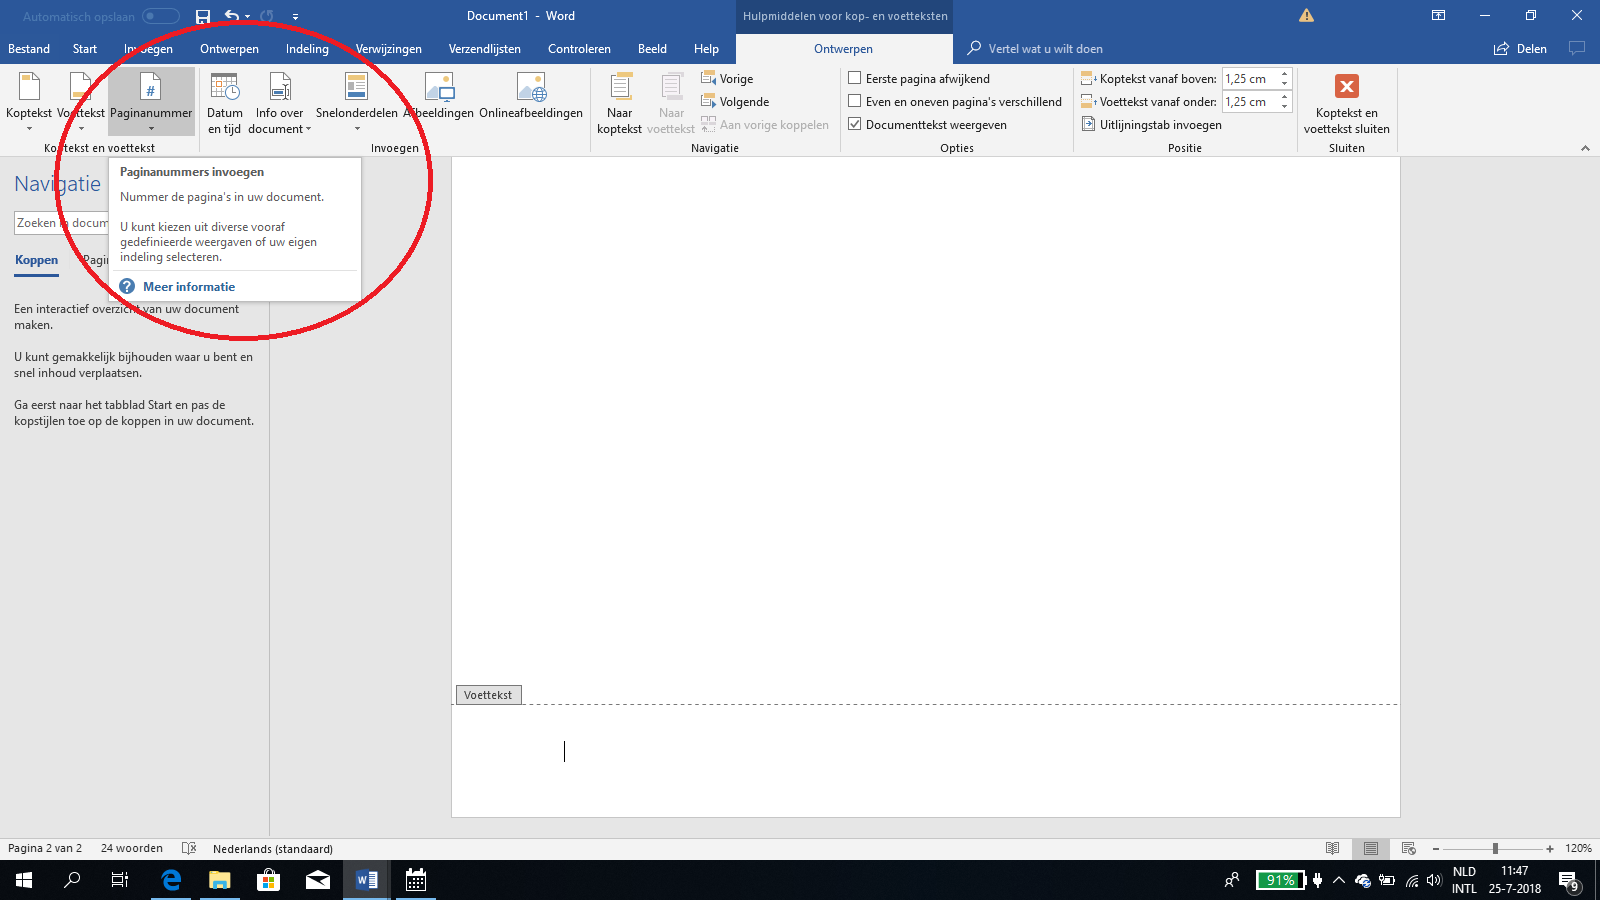
Task: Click the Delen button
Action: 1520,49
